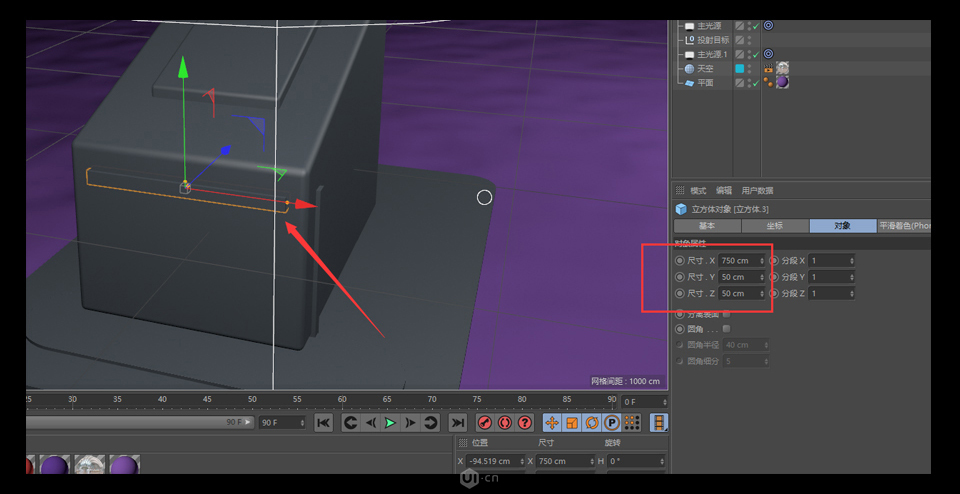Click target tag on 主光源 row

[769, 26]
